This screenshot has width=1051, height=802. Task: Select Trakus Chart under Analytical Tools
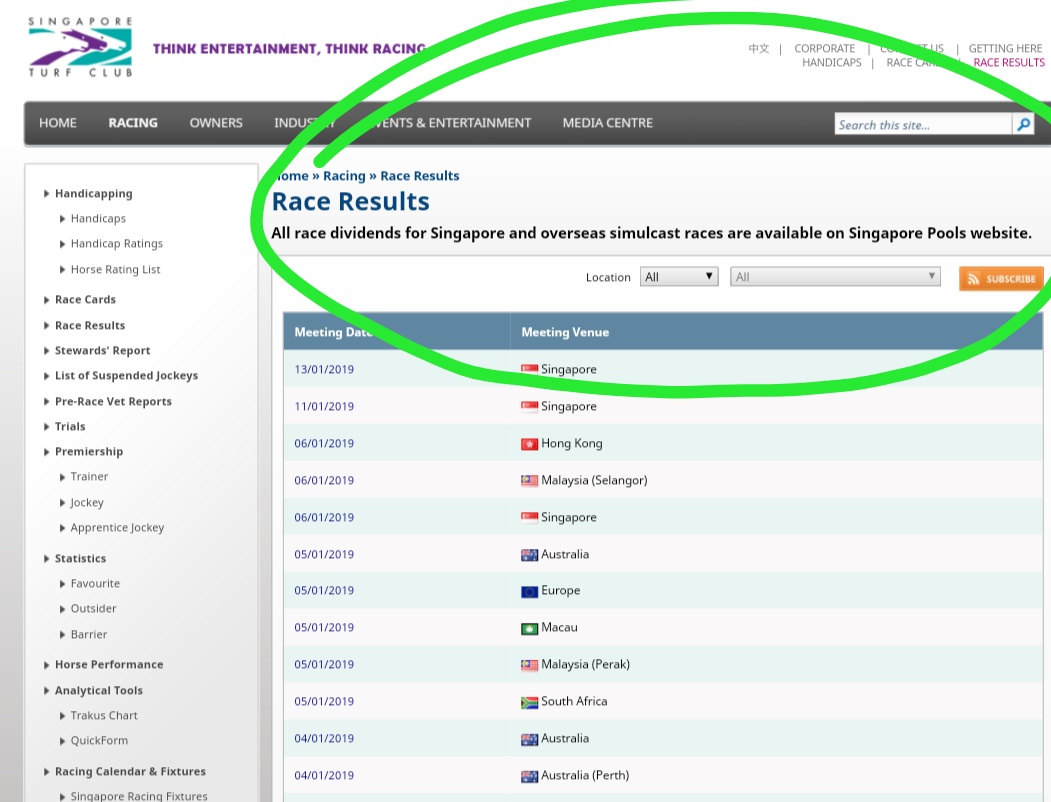pos(104,716)
